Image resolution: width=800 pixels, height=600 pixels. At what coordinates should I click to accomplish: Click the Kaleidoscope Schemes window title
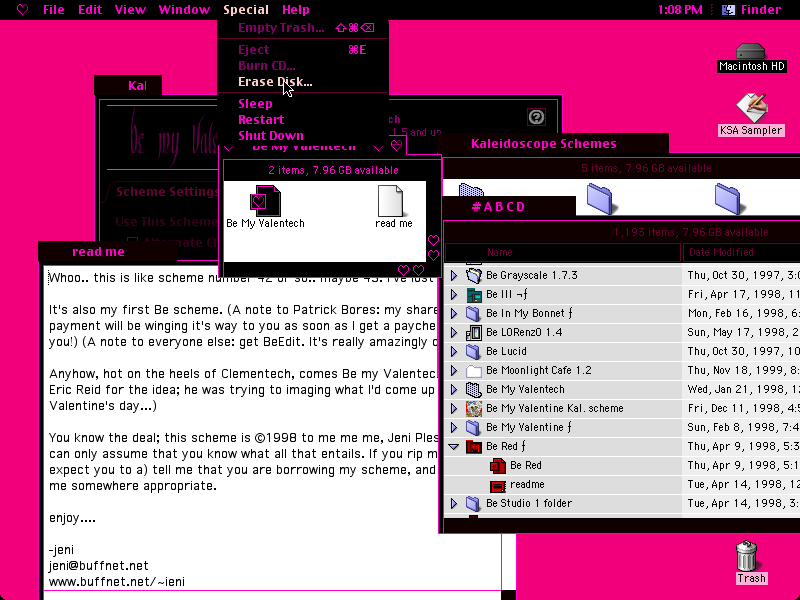click(x=544, y=144)
